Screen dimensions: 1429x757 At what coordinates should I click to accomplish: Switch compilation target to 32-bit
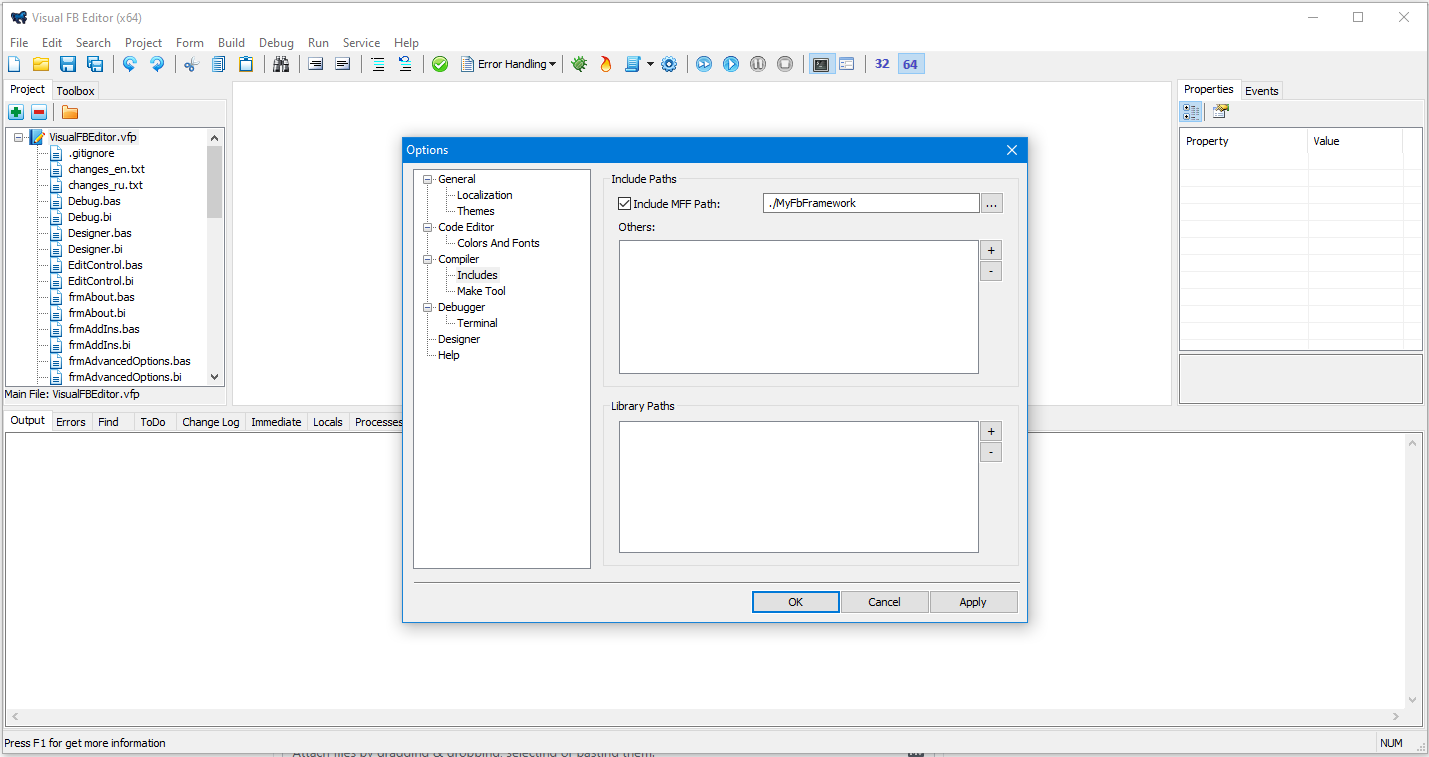coord(881,63)
